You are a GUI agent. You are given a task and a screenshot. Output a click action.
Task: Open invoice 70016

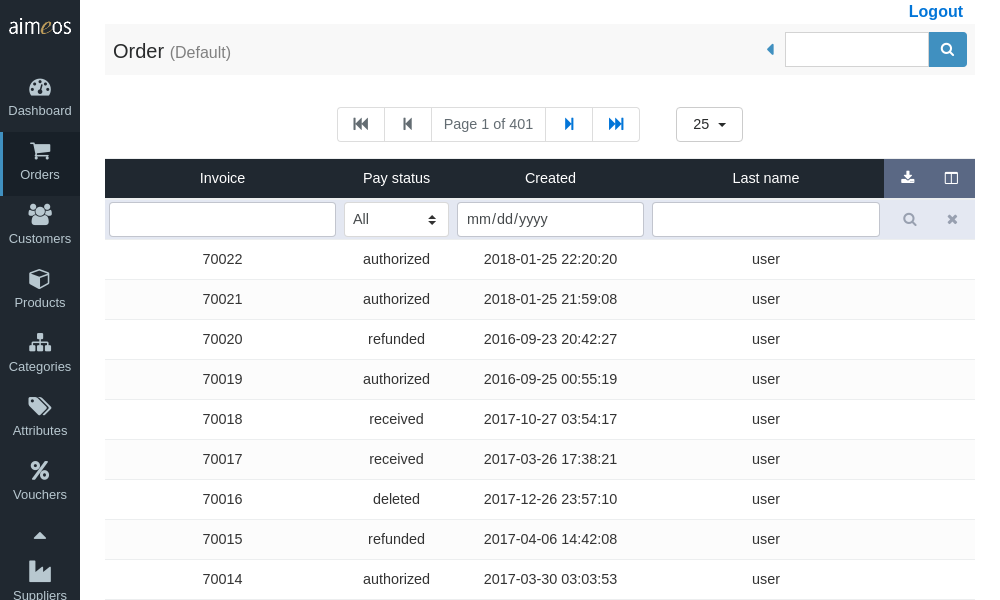click(222, 499)
